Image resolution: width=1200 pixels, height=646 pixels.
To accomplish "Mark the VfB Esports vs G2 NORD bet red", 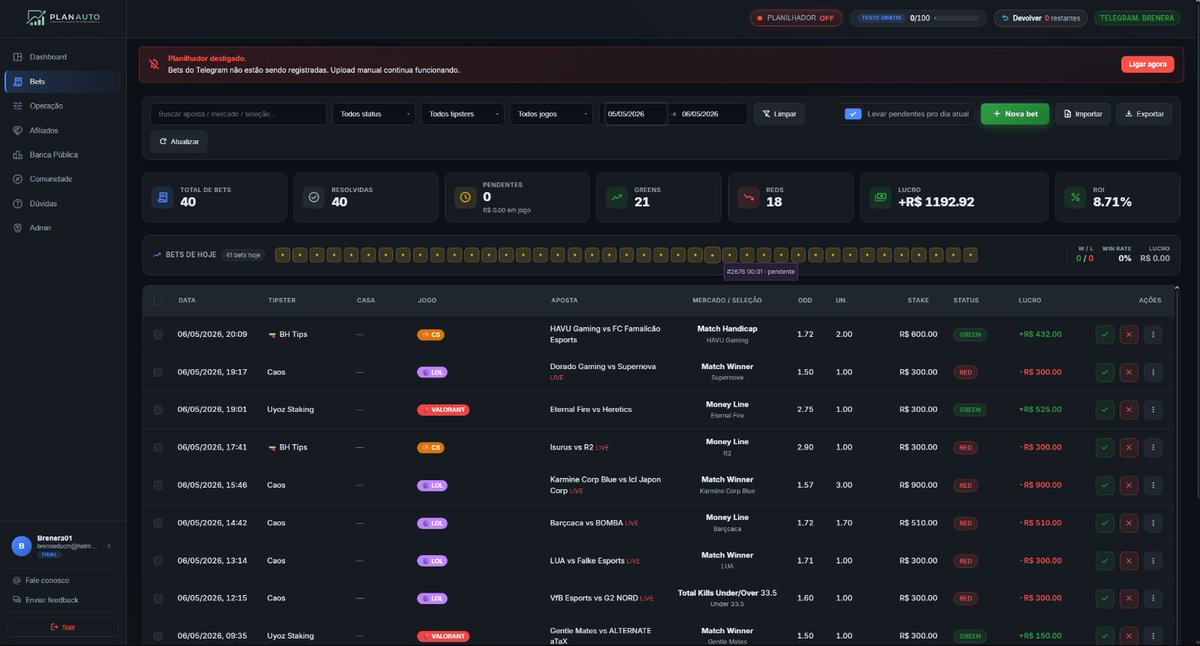I will click(1129, 598).
